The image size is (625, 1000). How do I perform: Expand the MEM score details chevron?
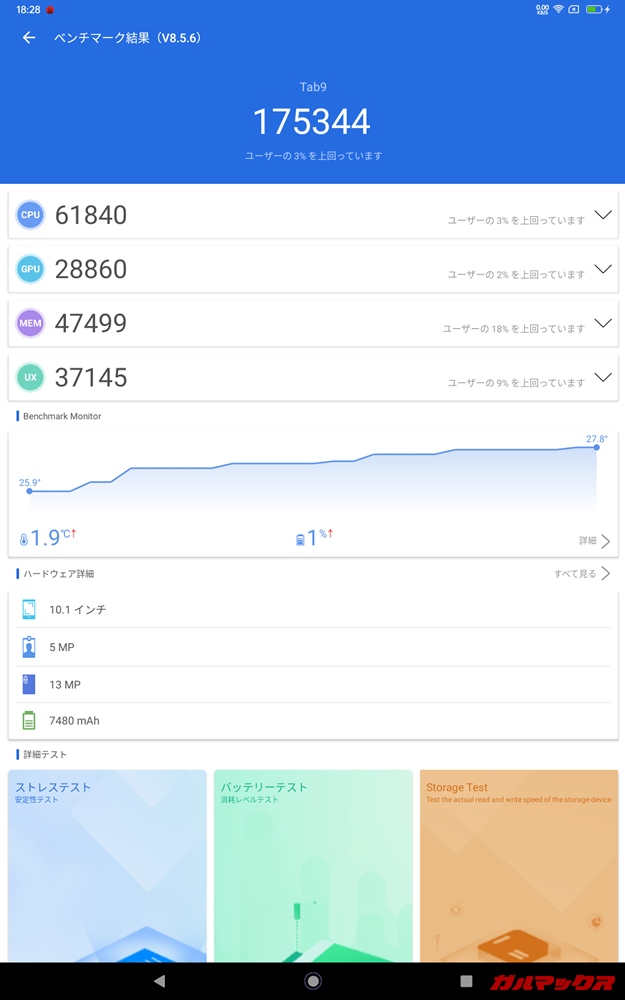[602, 323]
